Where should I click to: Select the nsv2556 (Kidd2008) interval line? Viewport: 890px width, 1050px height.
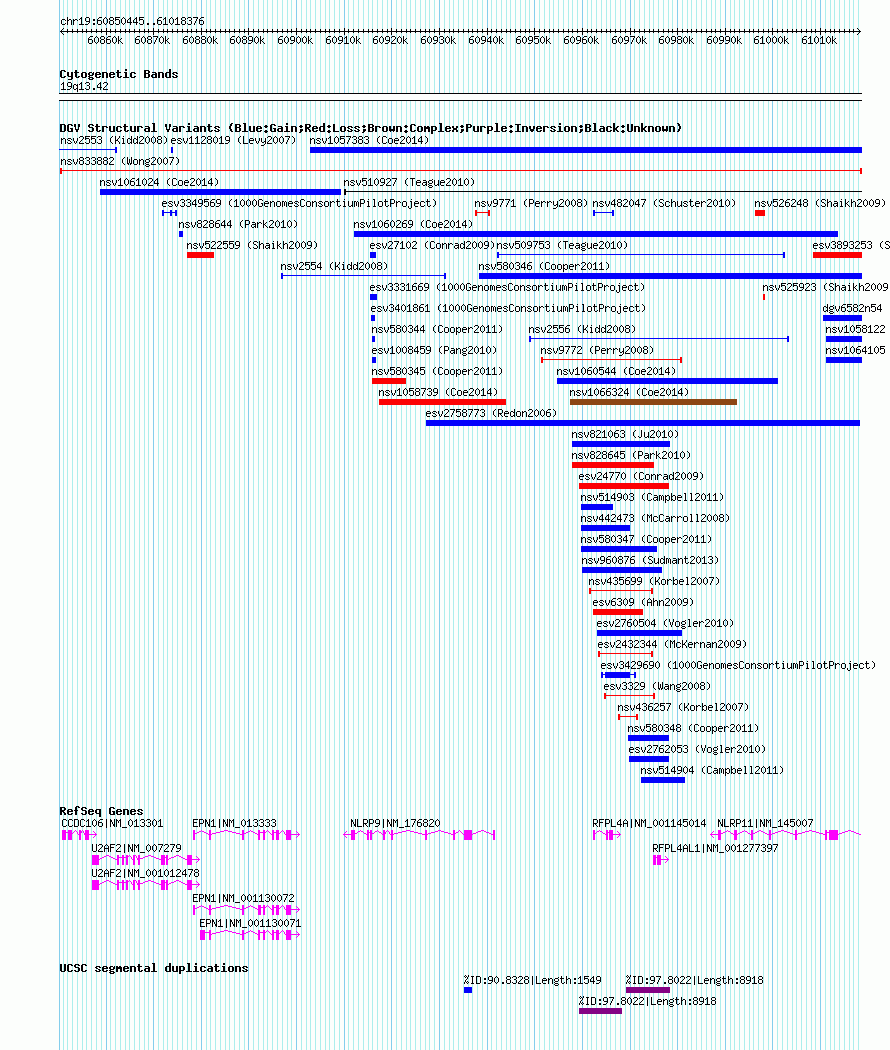click(659, 339)
